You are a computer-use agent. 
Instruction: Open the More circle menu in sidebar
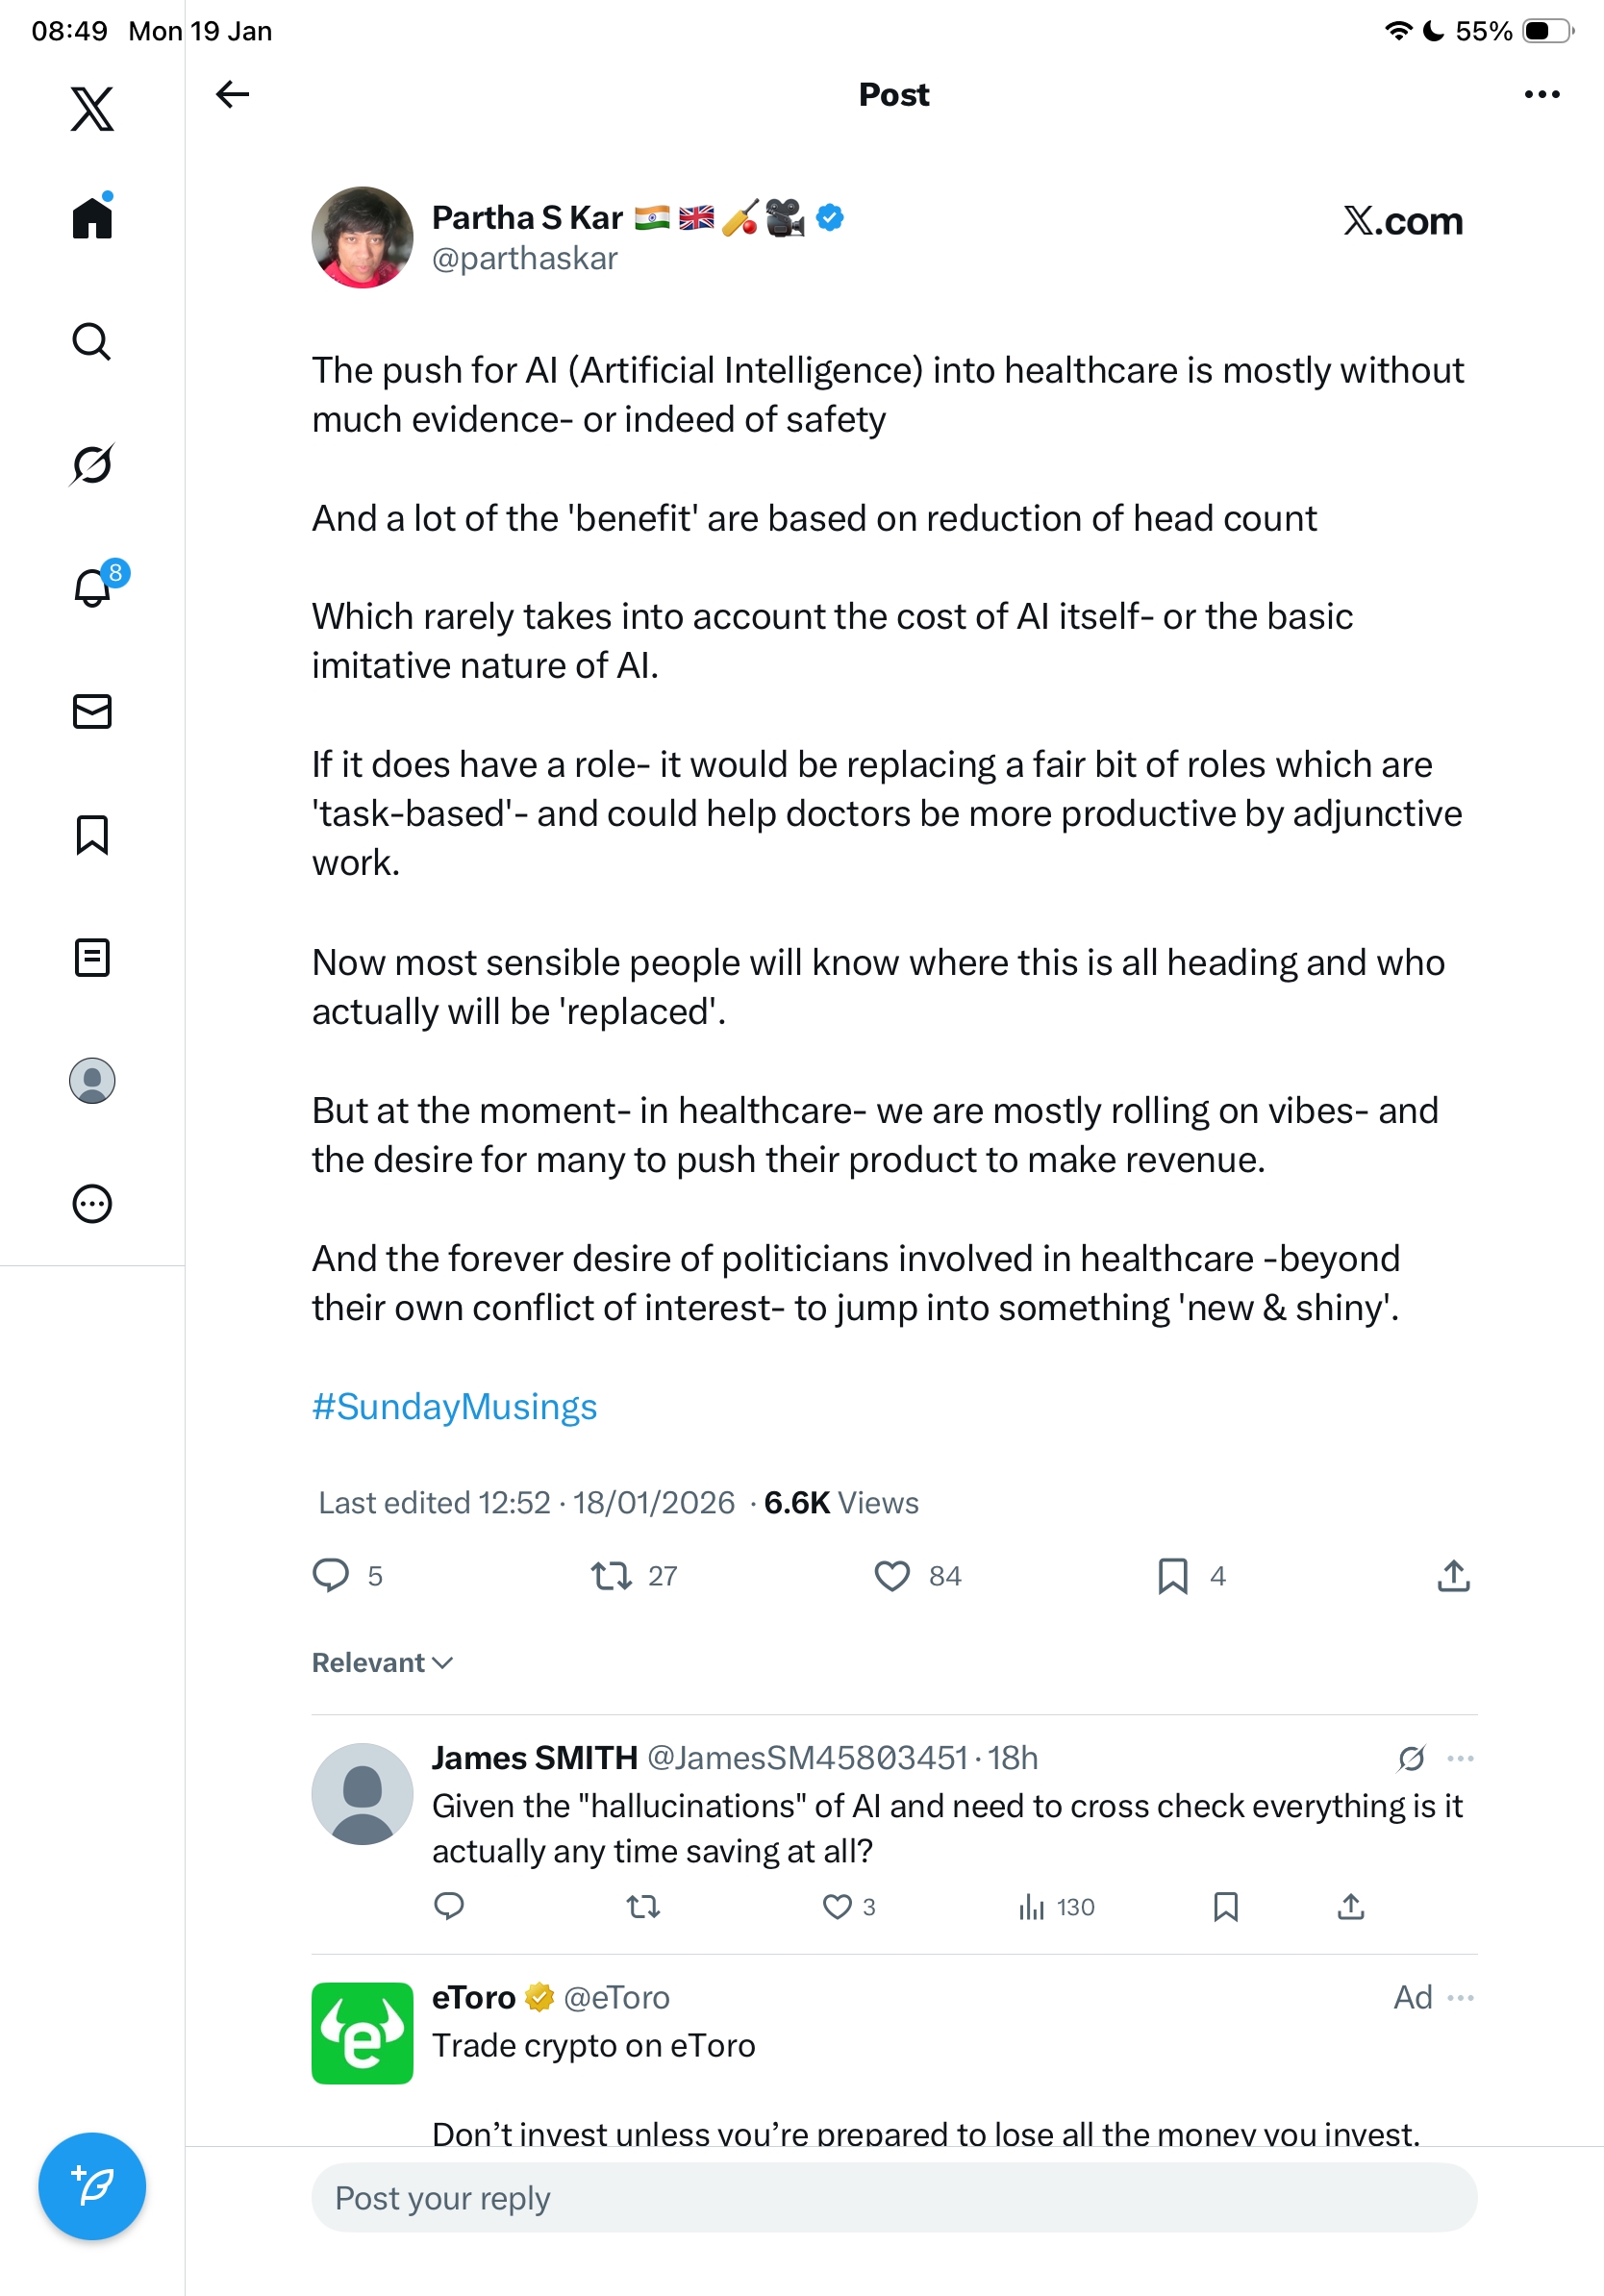click(x=92, y=1203)
